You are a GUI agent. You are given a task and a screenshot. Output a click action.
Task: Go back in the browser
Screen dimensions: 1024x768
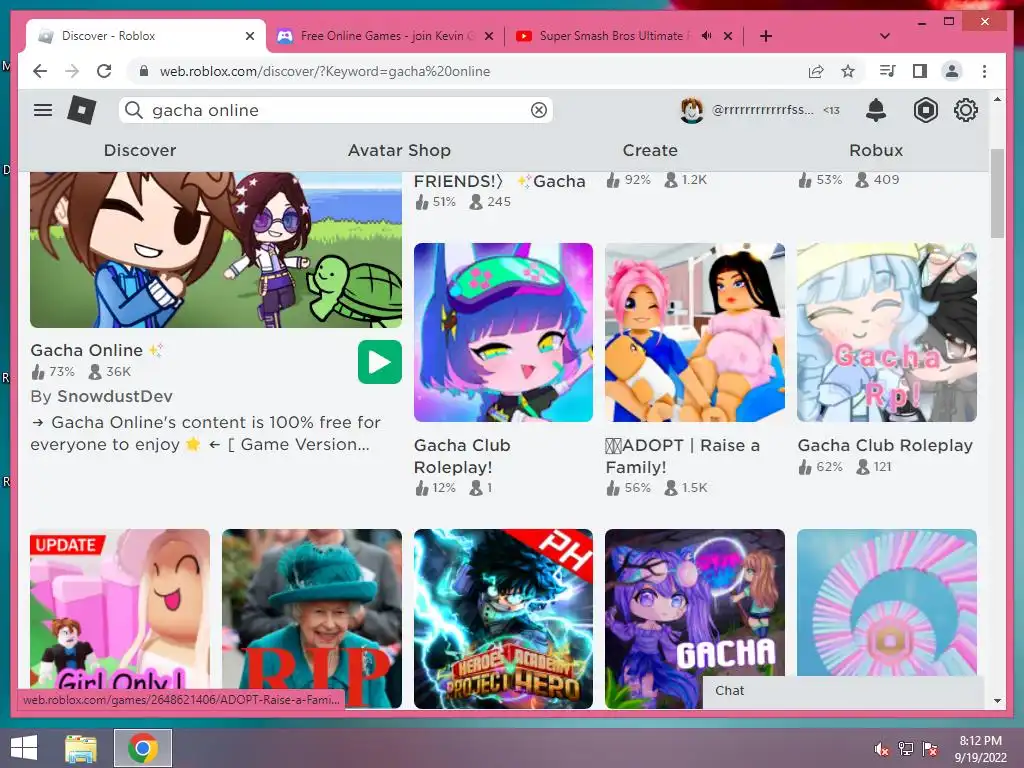[x=40, y=71]
